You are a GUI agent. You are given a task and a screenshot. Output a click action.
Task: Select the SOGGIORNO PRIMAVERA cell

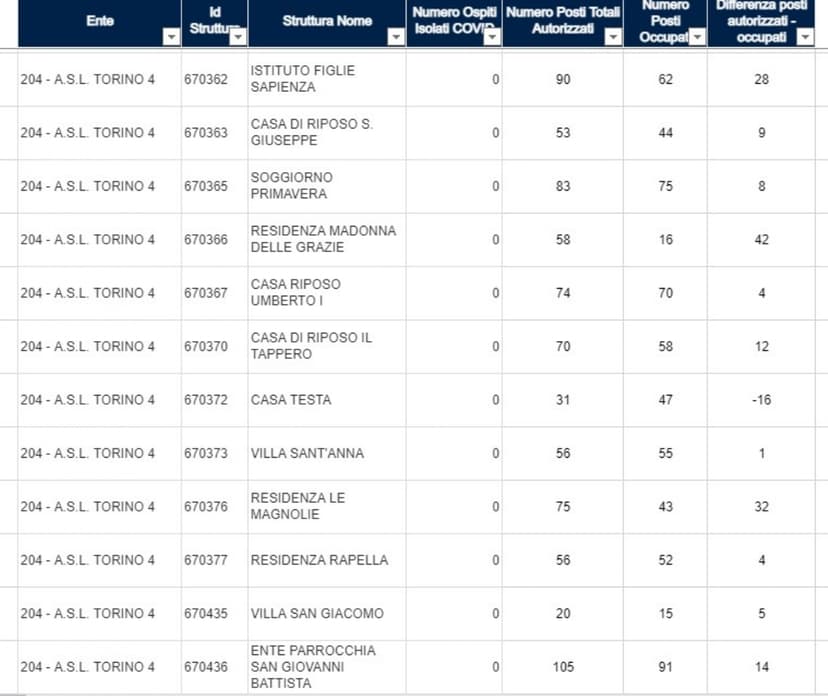(289, 186)
